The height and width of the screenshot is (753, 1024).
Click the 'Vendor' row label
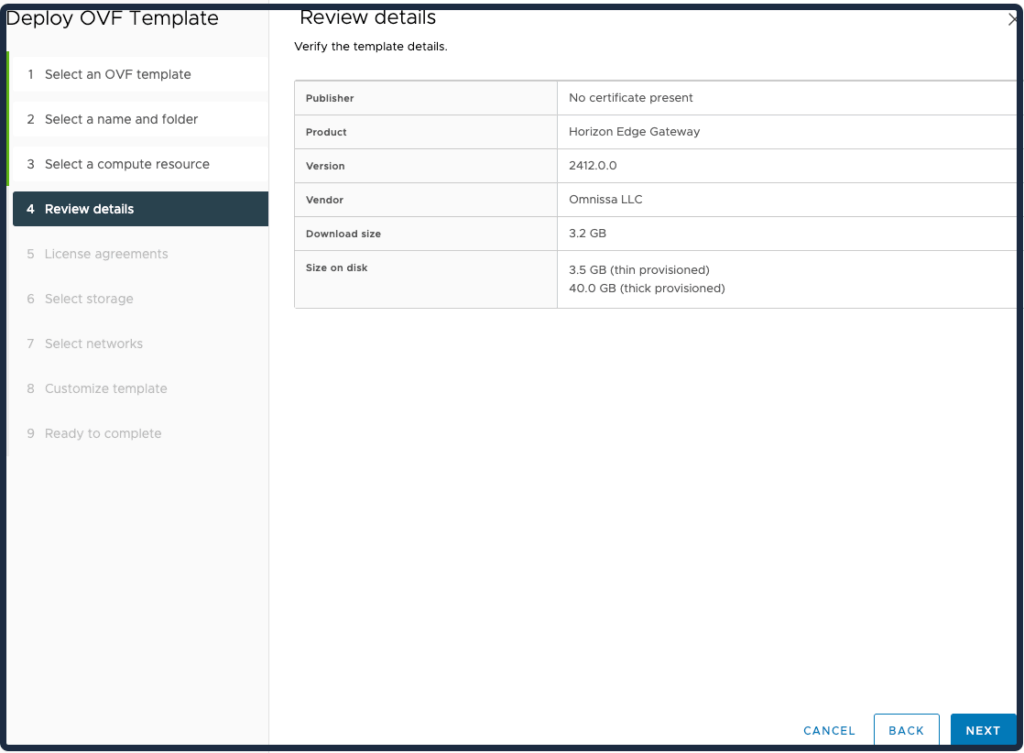(x=325, y=200)
